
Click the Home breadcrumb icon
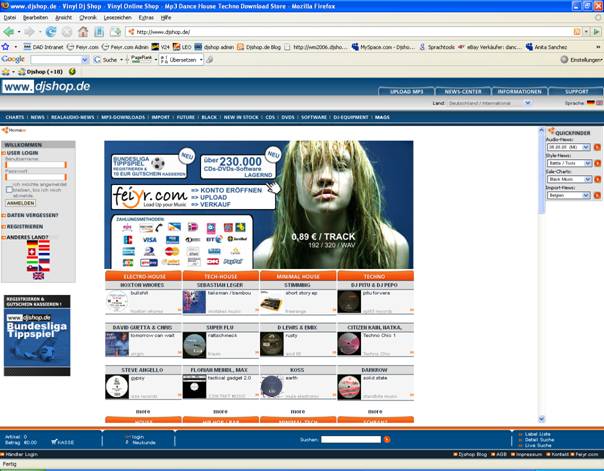tap(10, 130)
